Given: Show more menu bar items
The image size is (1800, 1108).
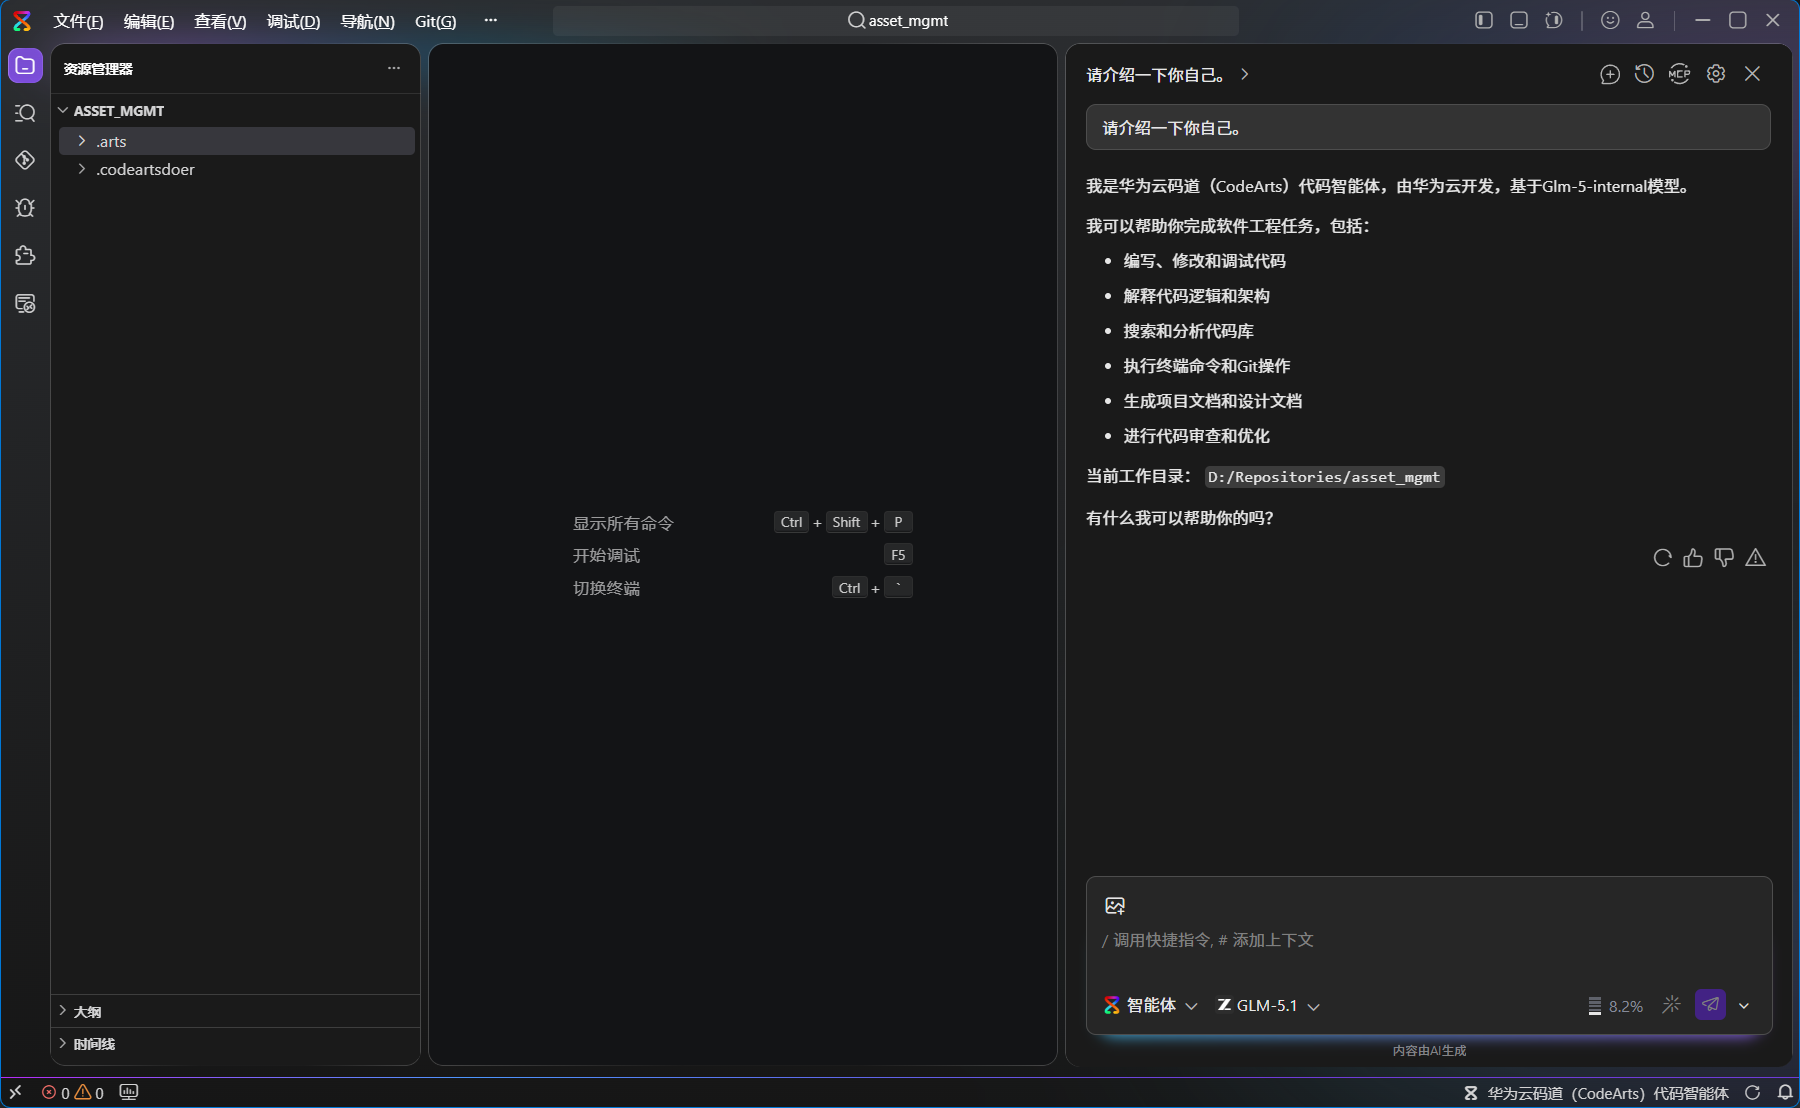Looking at the screenshot, I should pyautogui.click(x=490, y=20).
